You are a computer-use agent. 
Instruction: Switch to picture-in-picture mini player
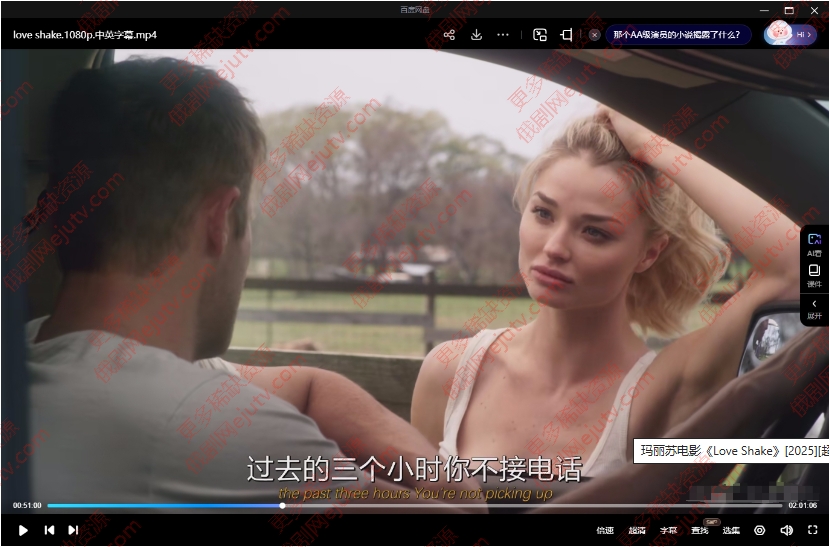click(x=539, y=35)
